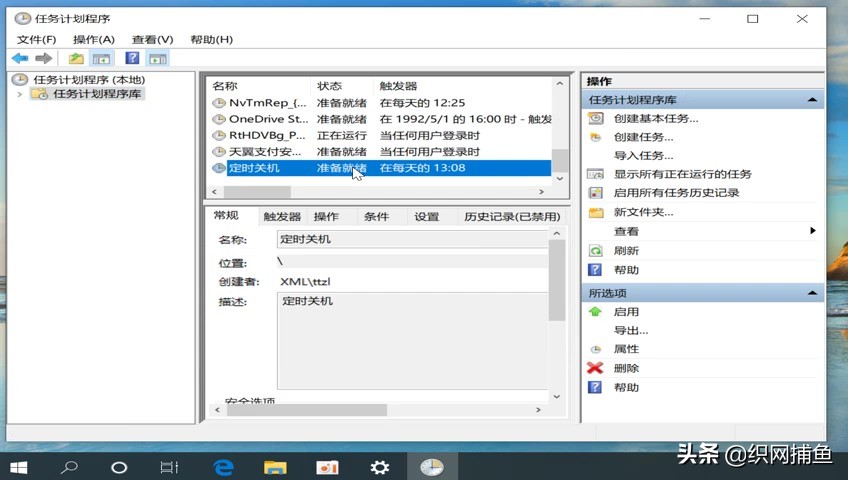Select 任务计划程序 (本地) root node
This screenshot has width=848, height=480.
coord(89,80)
